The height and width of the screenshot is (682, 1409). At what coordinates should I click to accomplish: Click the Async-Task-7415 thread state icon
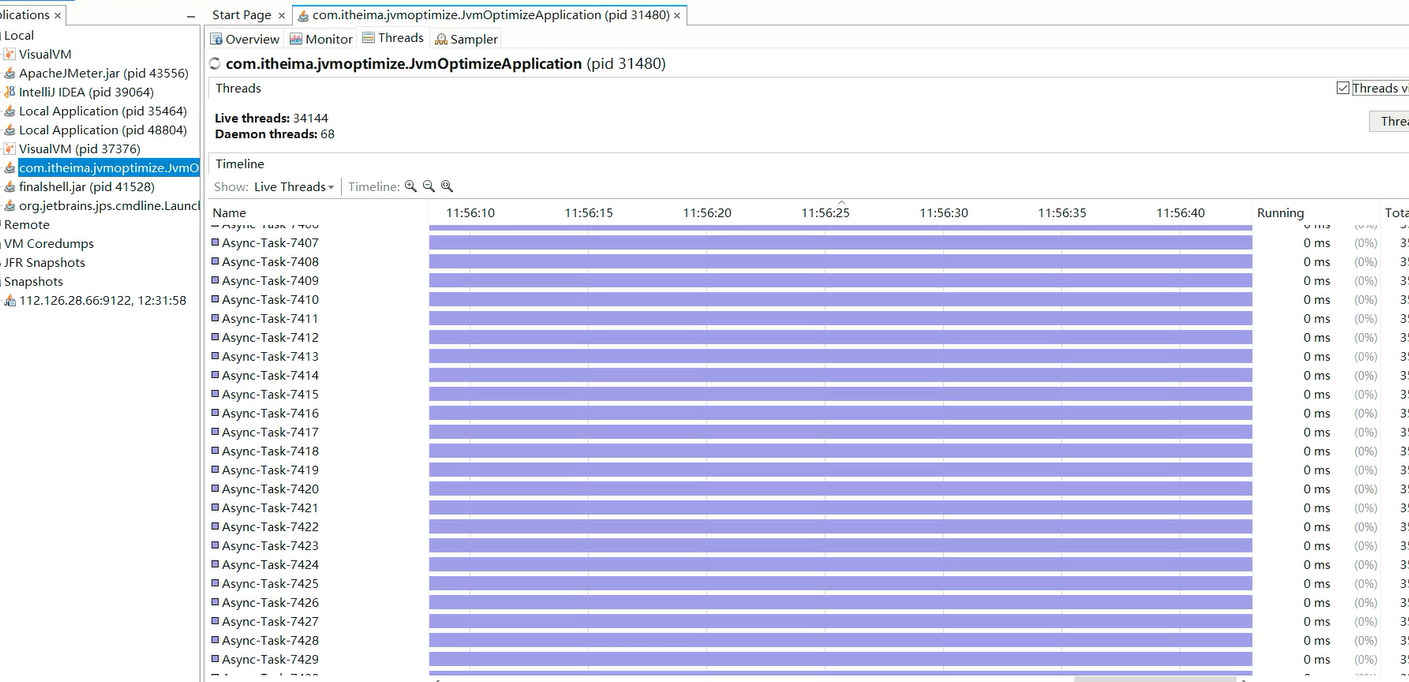point(215,394)
